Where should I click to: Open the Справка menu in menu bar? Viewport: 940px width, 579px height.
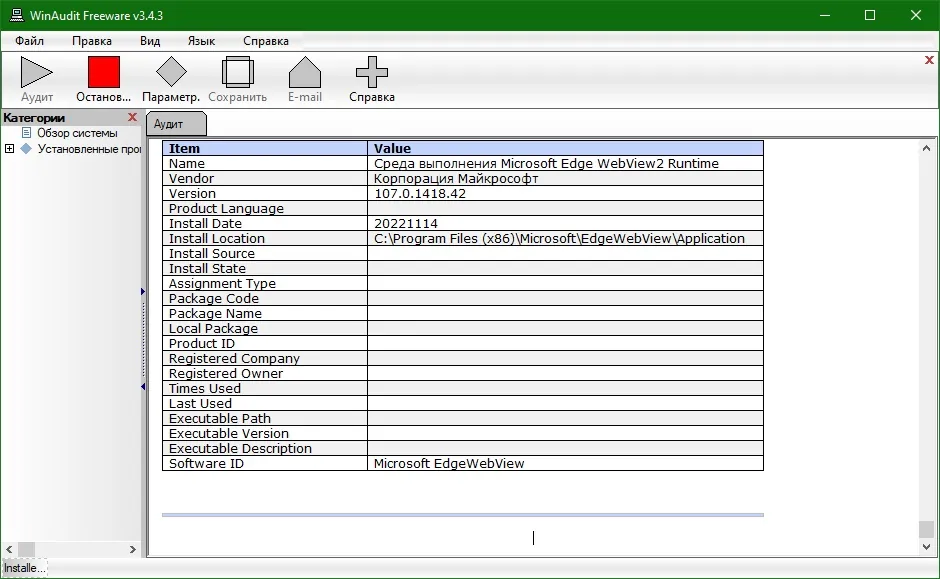266,41
